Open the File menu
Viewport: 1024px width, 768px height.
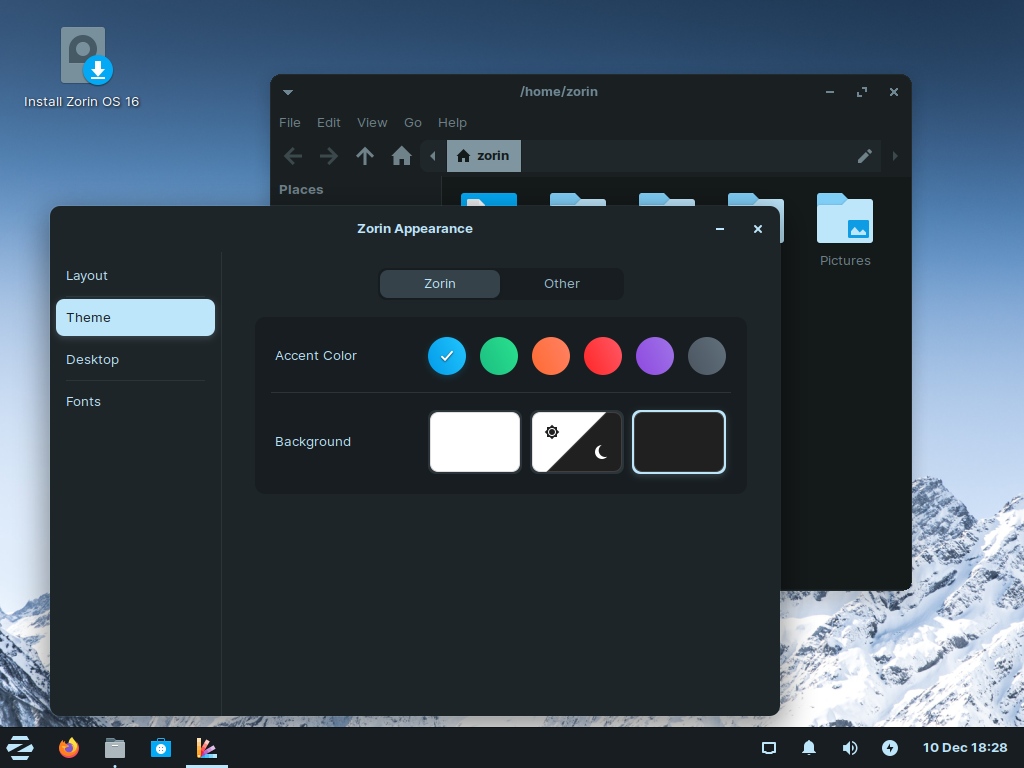[x=290, y=123]
